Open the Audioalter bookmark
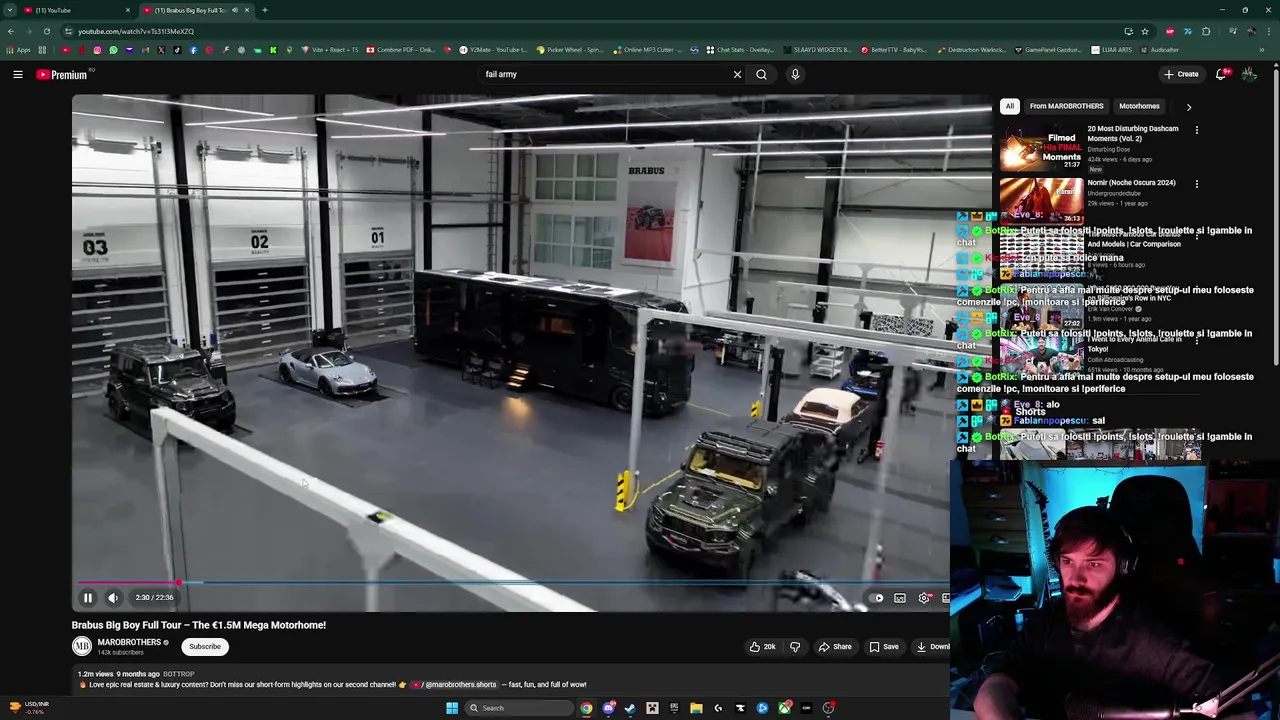 coord(1159,50)
